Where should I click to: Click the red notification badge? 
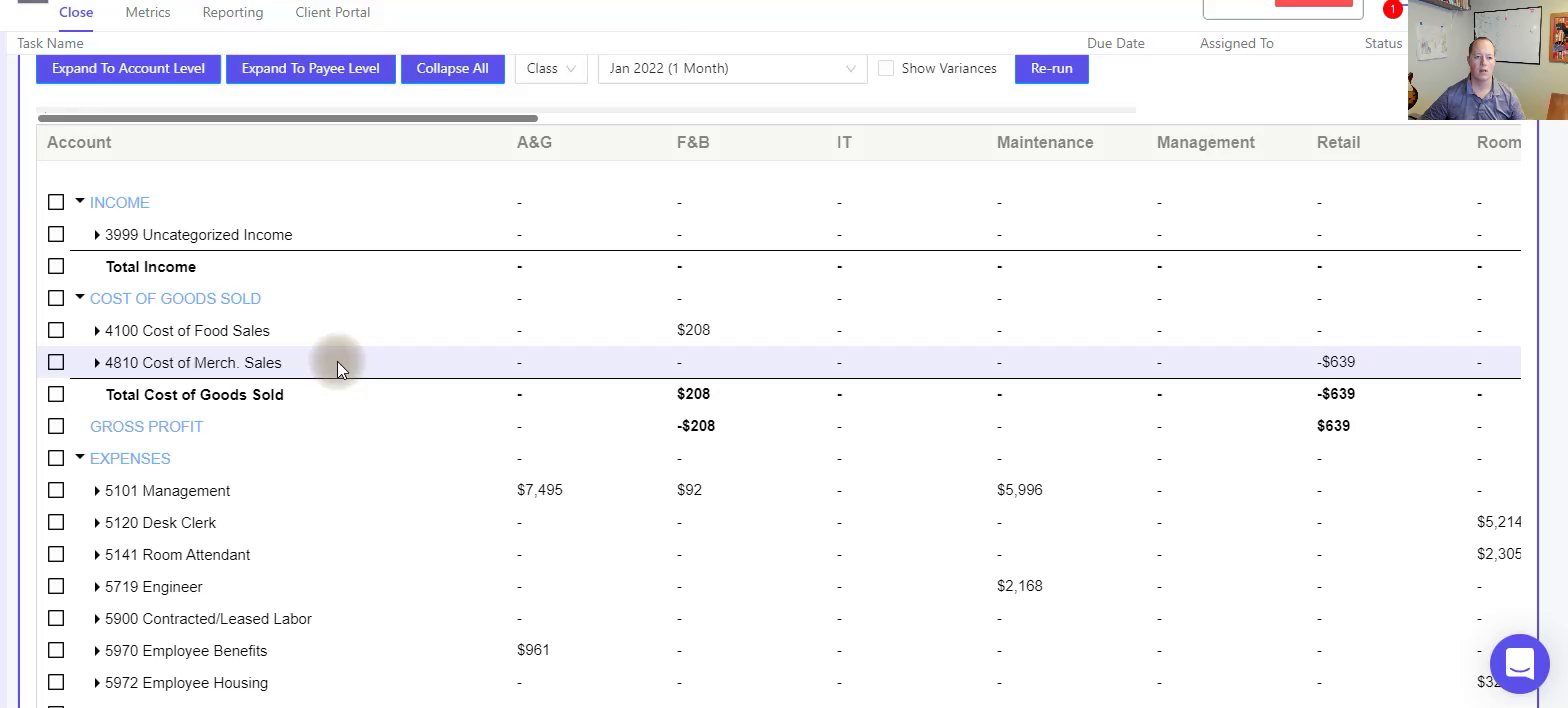(x=1392, y=10)
